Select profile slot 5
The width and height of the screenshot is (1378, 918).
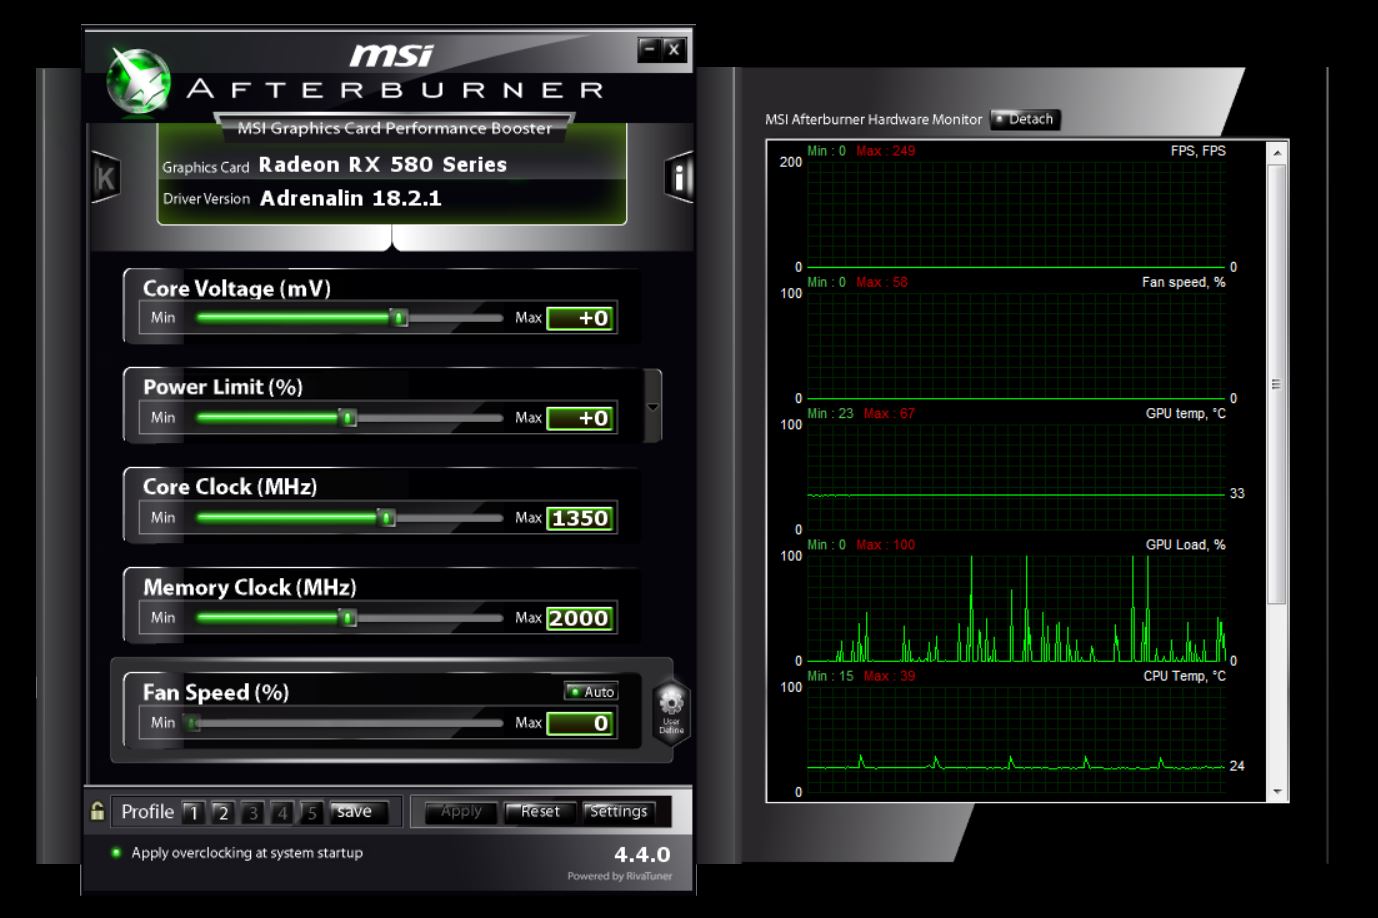[311, 812]
